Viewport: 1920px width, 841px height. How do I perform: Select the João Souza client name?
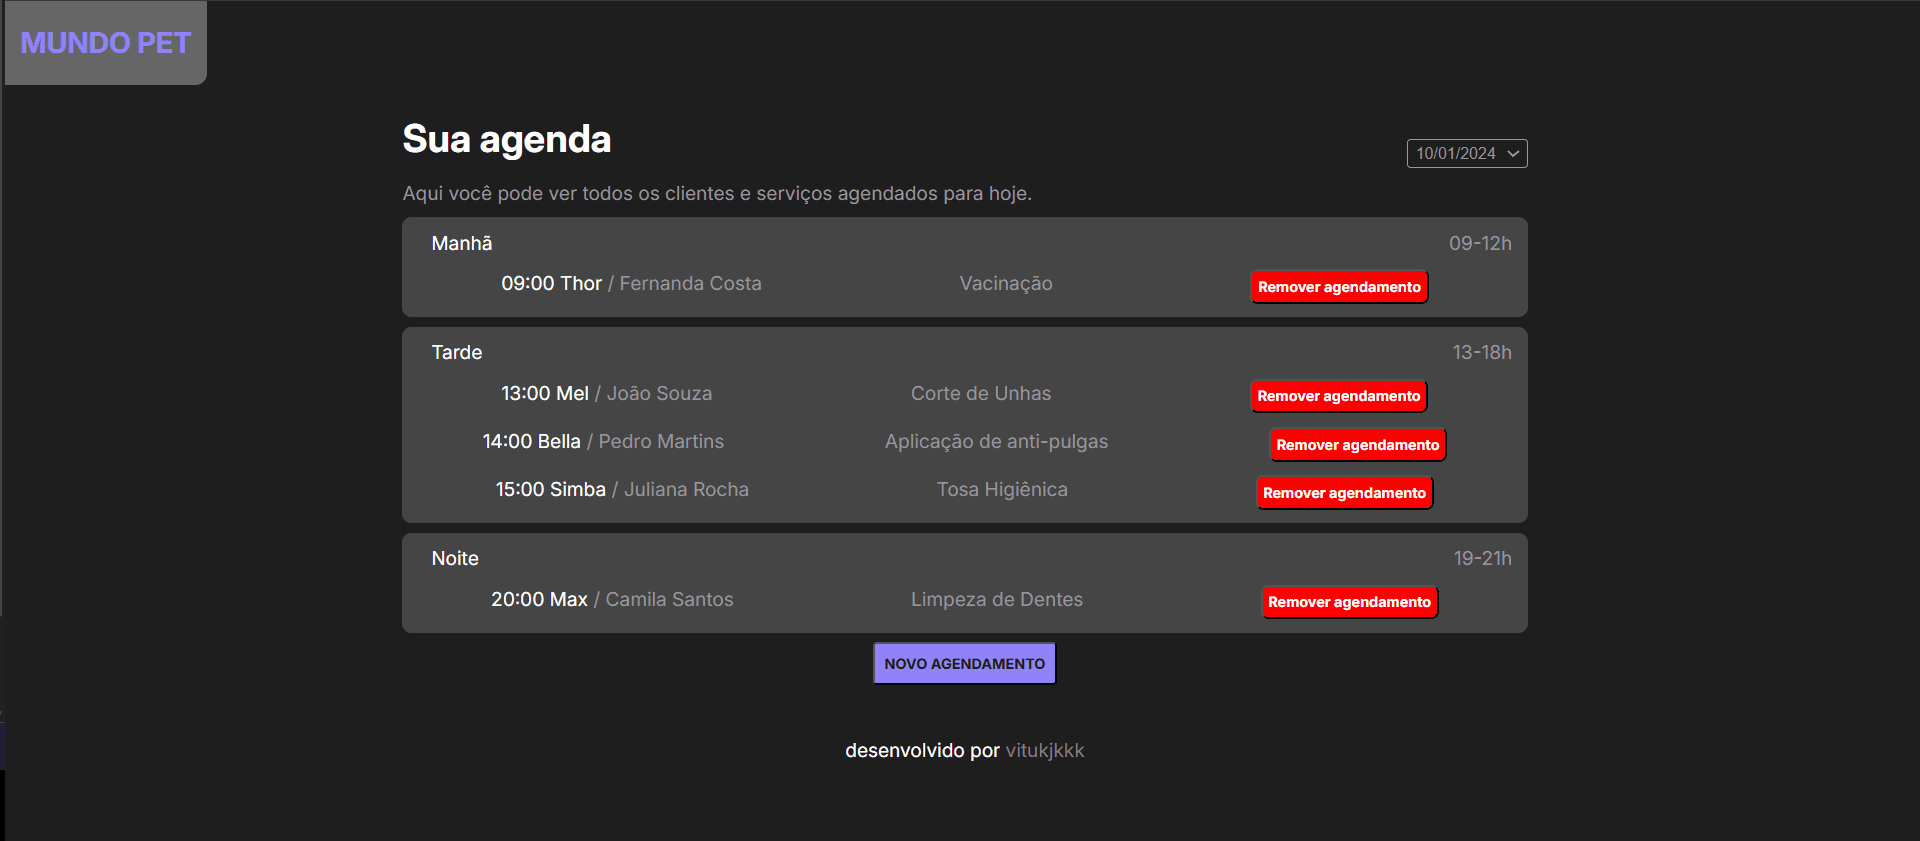[x=659, y=393]
